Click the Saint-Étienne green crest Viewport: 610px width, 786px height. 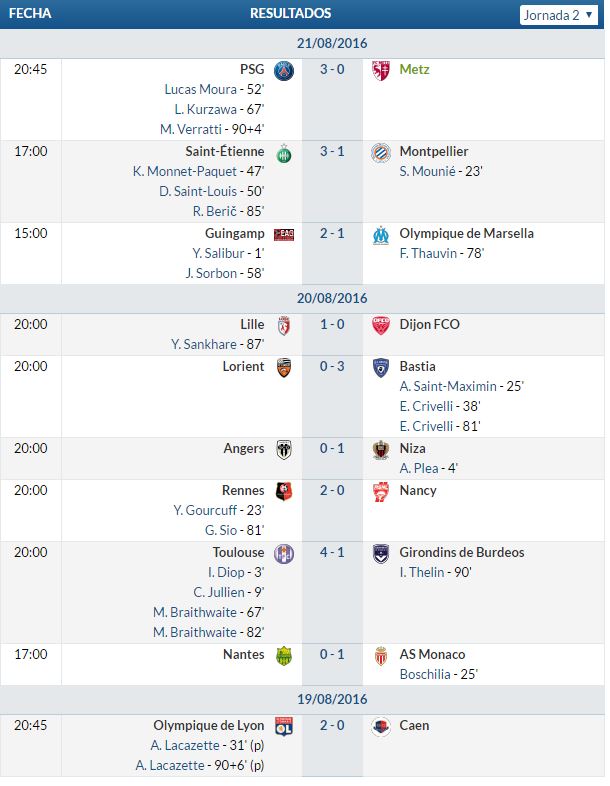coord(284,154)
